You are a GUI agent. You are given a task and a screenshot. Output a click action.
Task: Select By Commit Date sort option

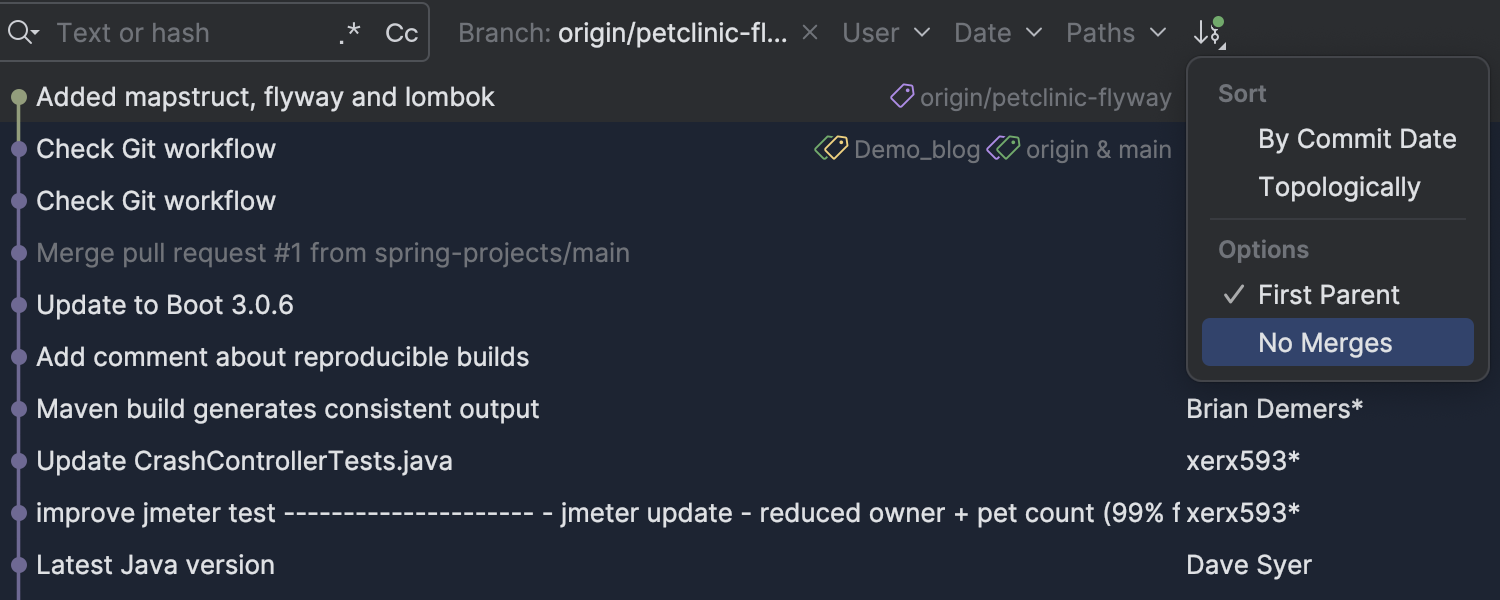pyautogui.click(x=1356, y=139)
